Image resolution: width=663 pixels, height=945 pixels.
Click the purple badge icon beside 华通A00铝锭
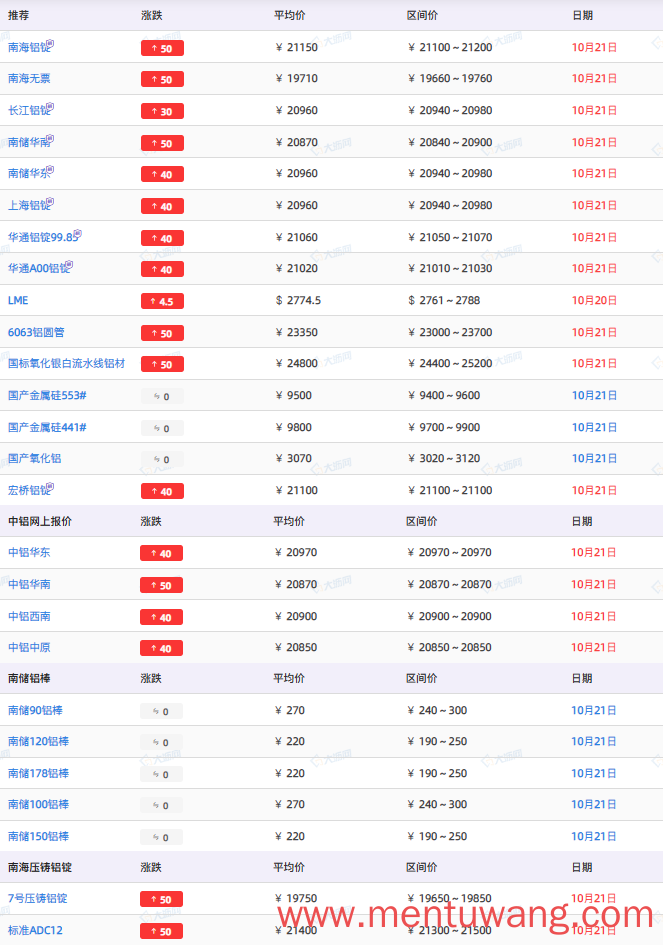click(x=70, y=265)
